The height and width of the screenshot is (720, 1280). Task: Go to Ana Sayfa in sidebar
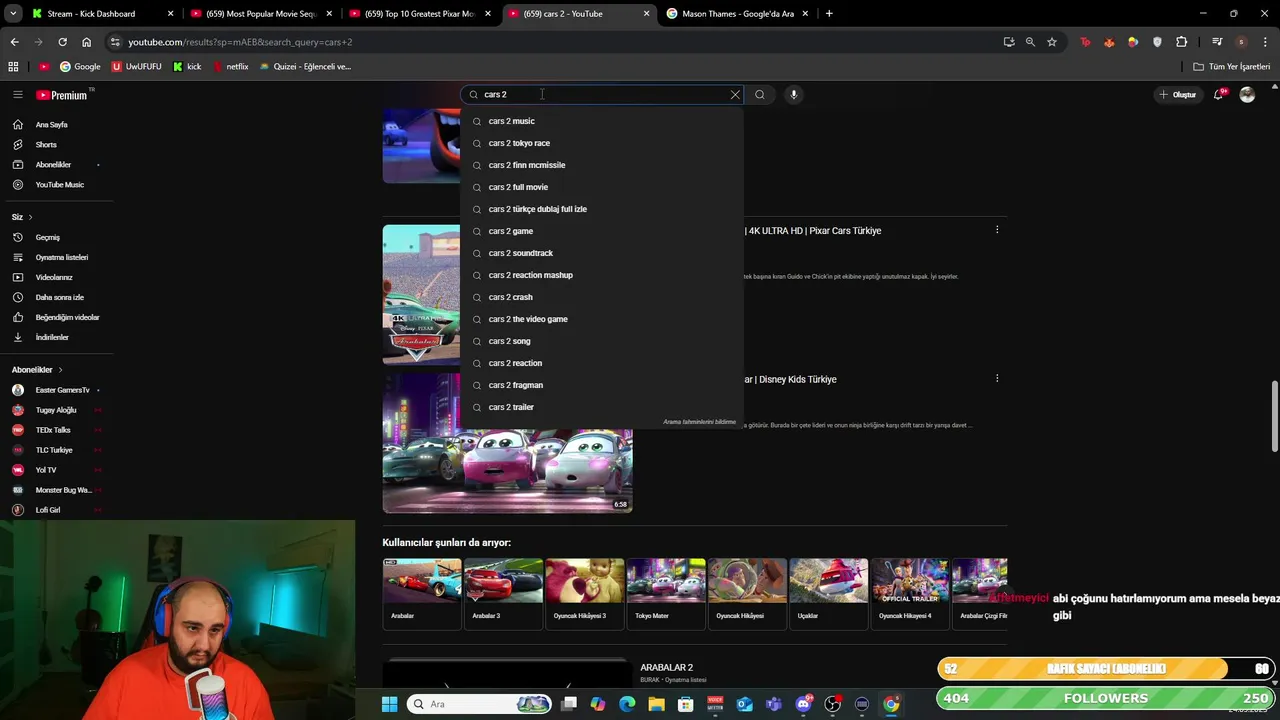[x=52, y=125]
